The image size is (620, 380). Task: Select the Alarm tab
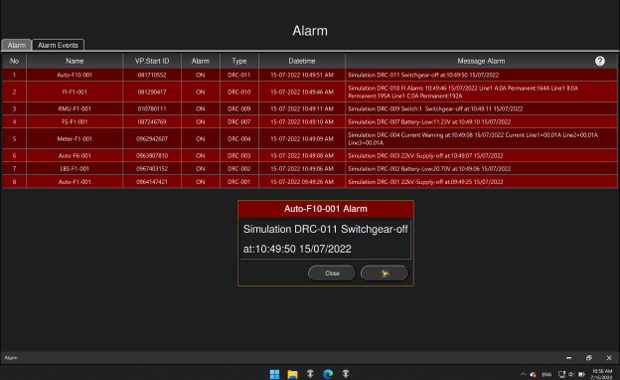pyautogui.click(x=17, y=45)
